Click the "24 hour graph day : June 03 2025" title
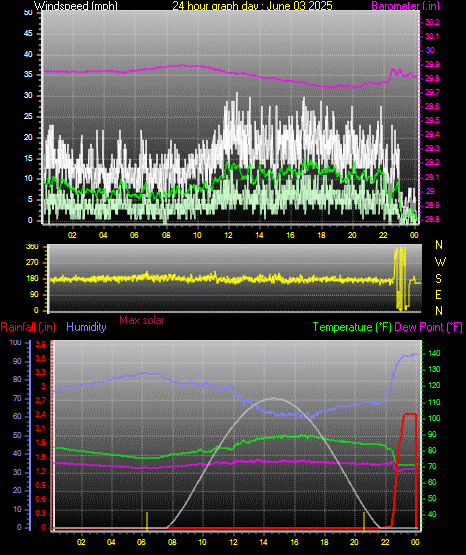The height and width of the screenshot is (555, 466). 252,5
